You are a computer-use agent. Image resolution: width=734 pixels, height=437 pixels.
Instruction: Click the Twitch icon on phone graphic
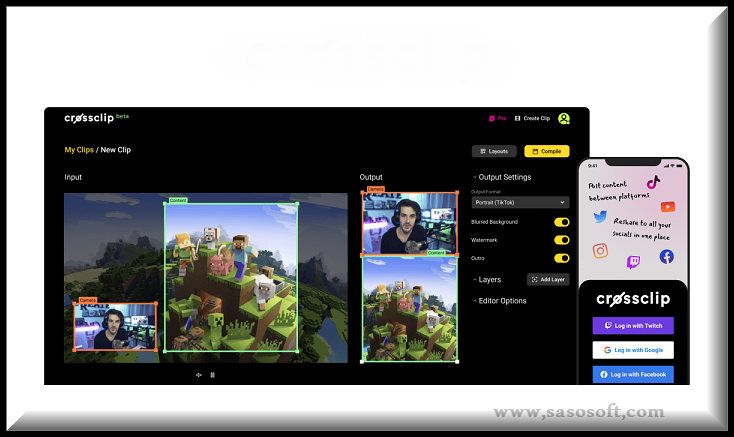tap(633, 262)
